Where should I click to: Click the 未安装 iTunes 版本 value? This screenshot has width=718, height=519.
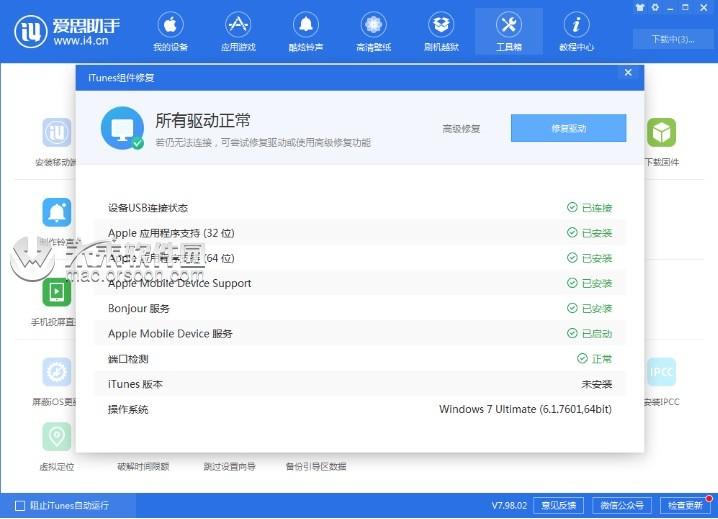(x=597, y=384)
